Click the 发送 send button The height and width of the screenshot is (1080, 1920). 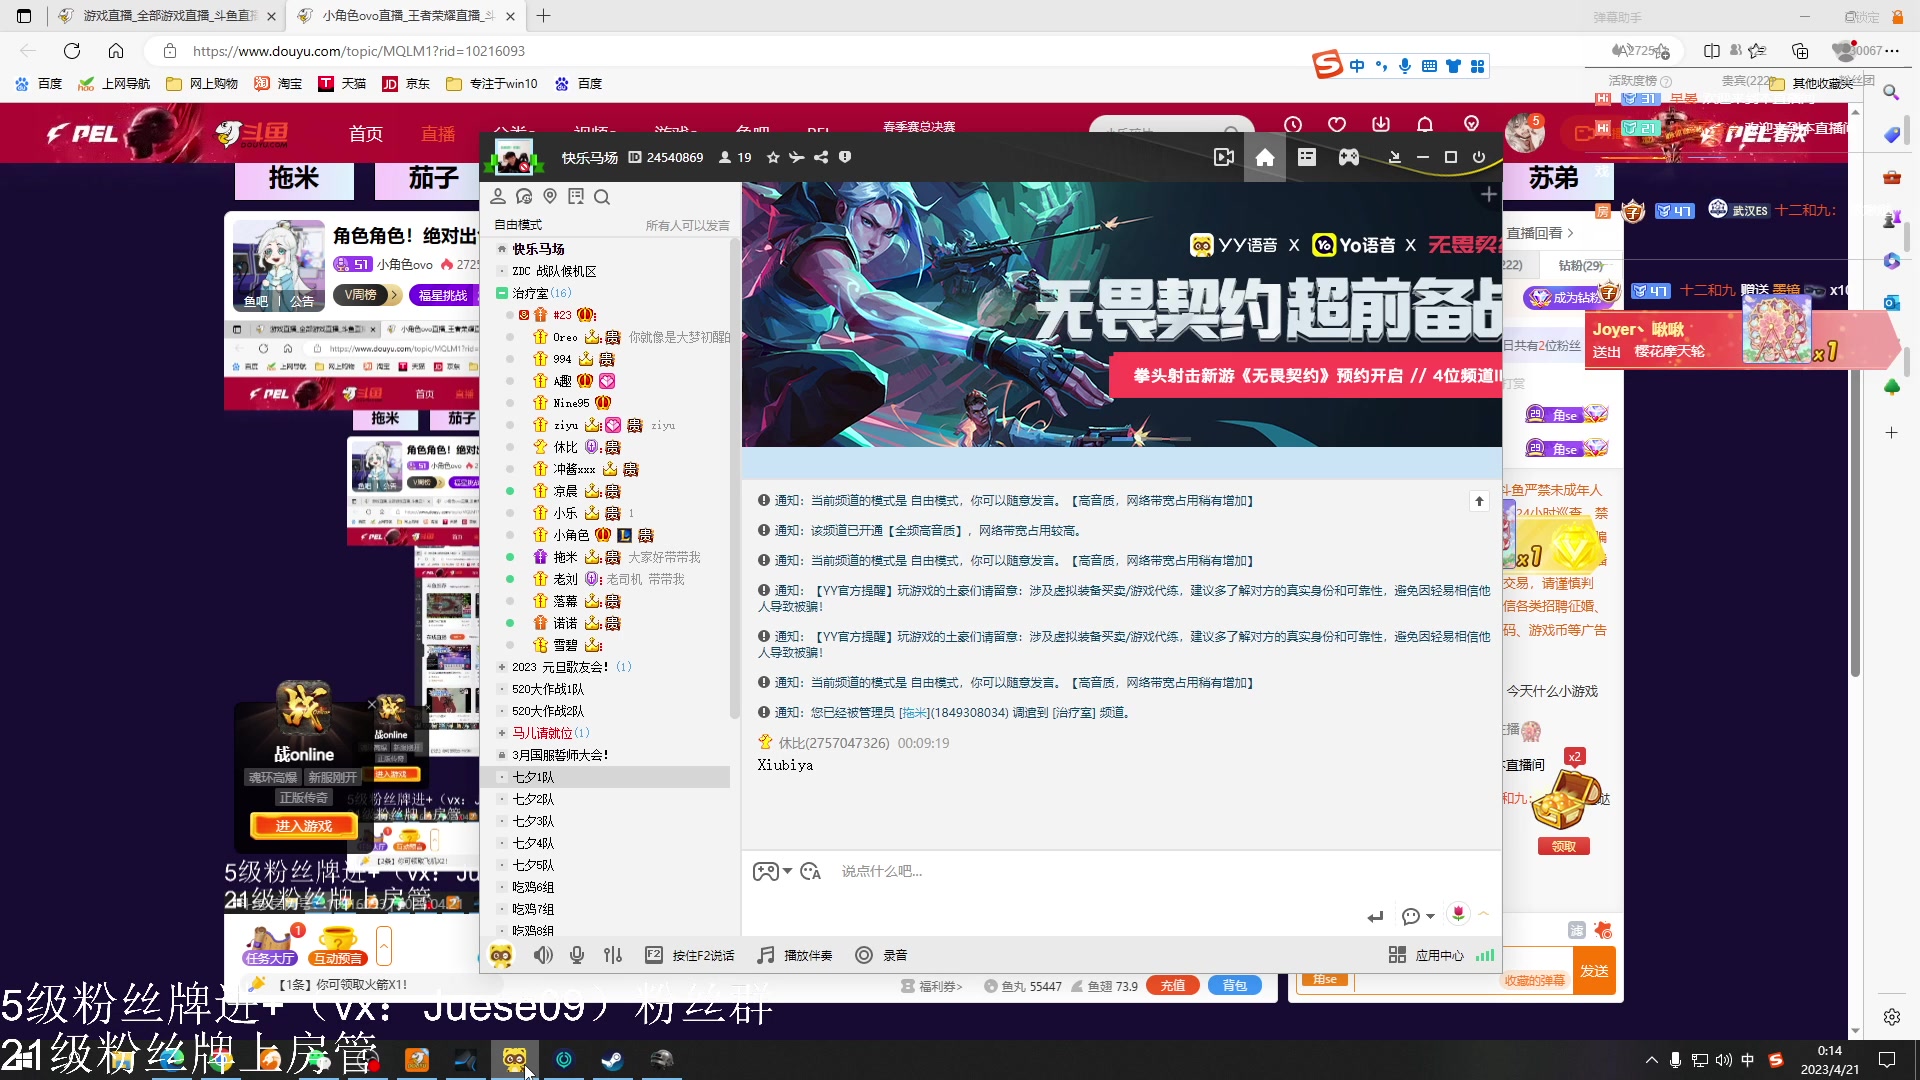pyautogui.click(x=1594, y=971)
